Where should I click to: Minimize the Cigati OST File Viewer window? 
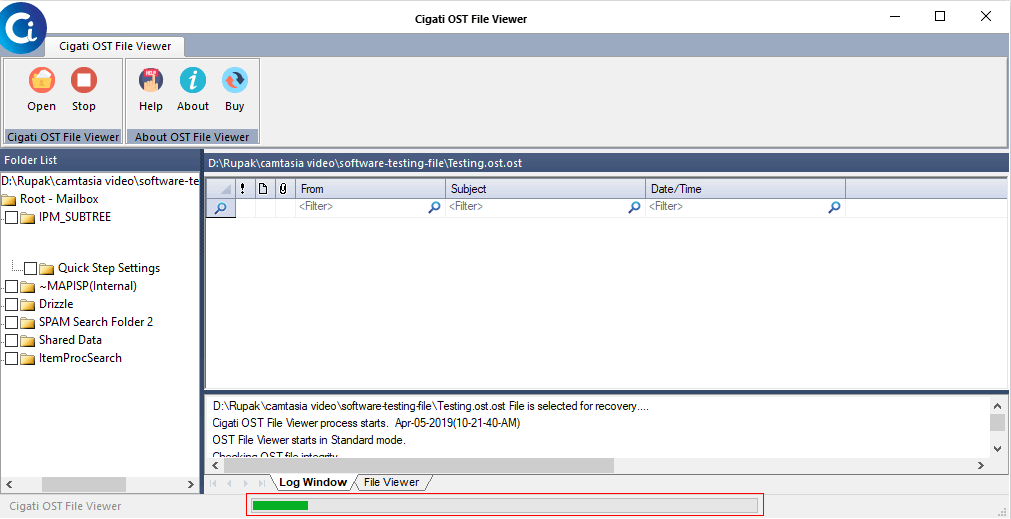pyautogui.click(x=895, y=17)
